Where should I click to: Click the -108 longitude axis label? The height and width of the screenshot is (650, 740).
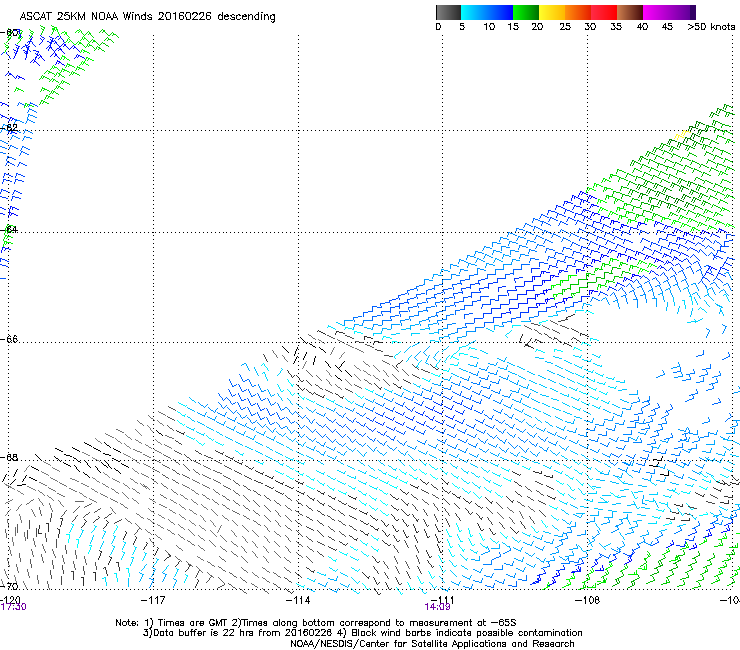tap(587, 600)
